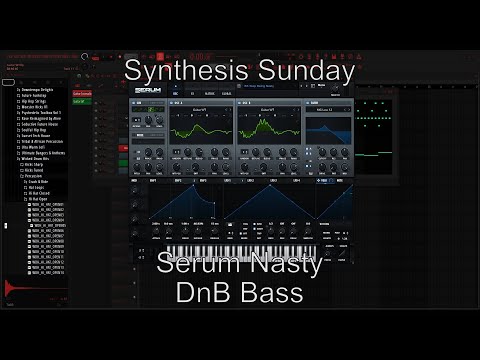Click the OSC B WT position knob
This screenshot has width=480, height=360.
[244, 167]
